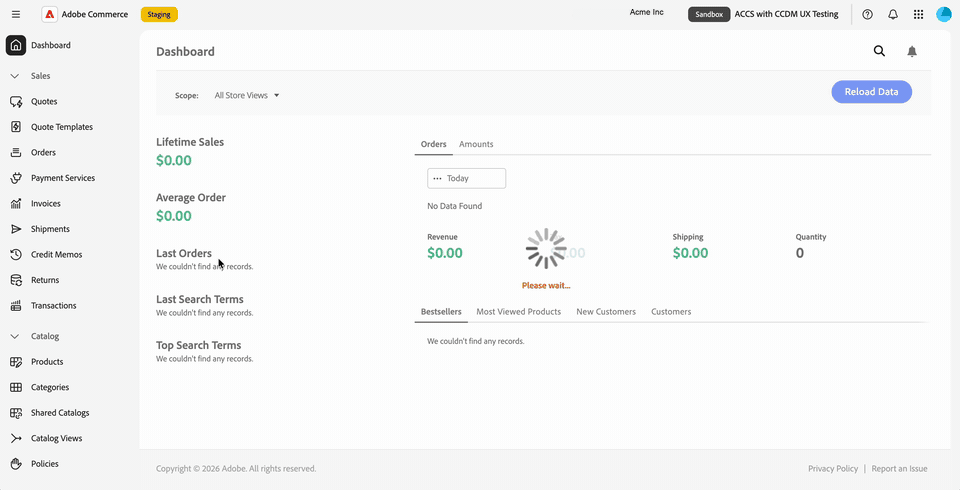960x490 pixels.
Task: Open Payment Services in the sidebar
Action: tap(63, 178)
